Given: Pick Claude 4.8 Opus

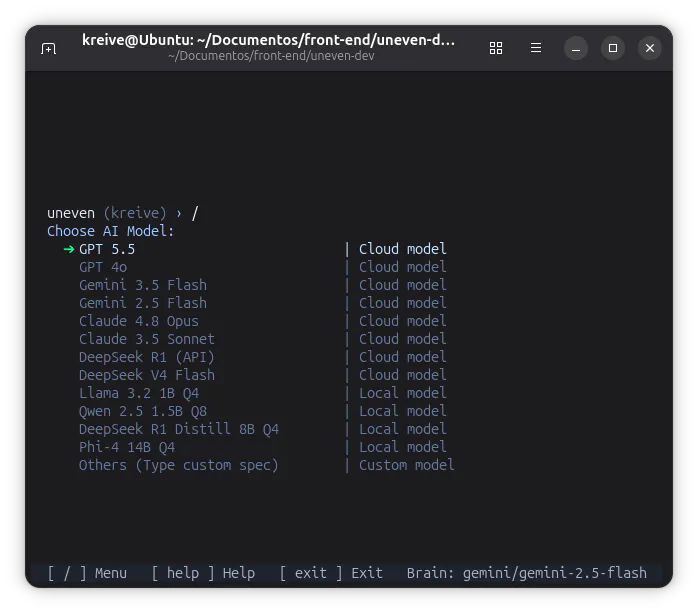Looking at the screenshot, I should tap(139, 321).
